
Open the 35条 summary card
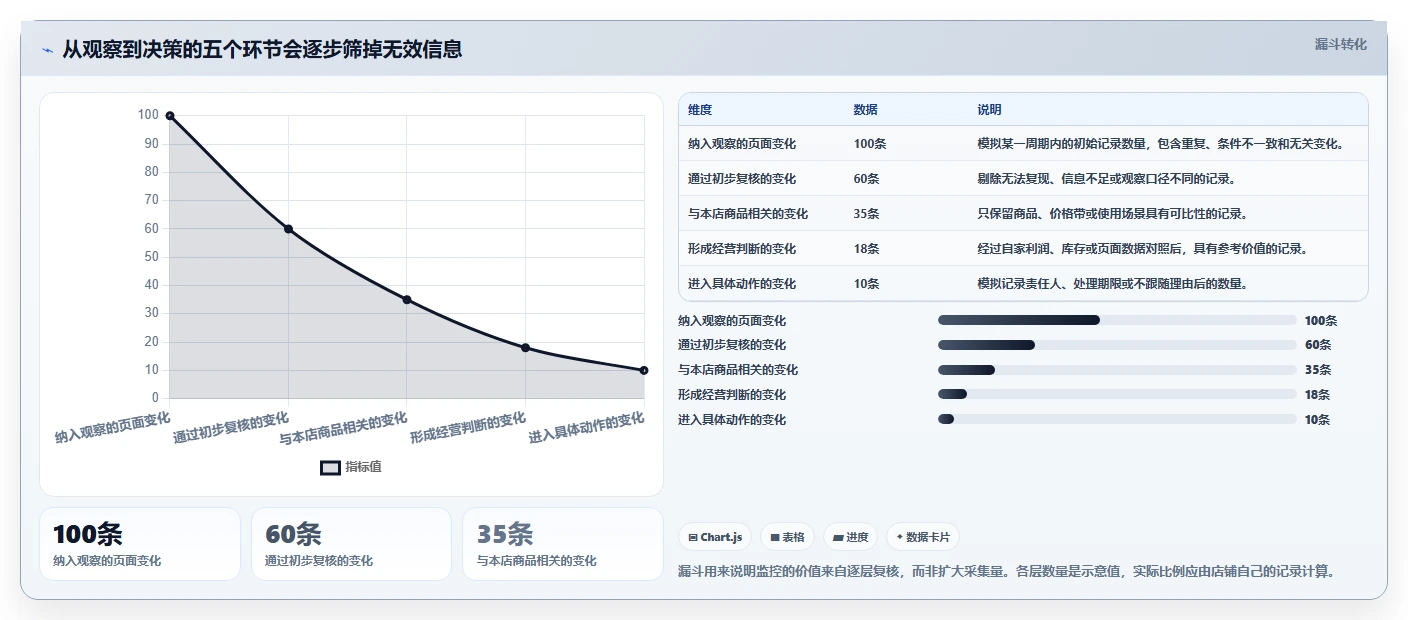pyautogui.click(x=563, y=544)
